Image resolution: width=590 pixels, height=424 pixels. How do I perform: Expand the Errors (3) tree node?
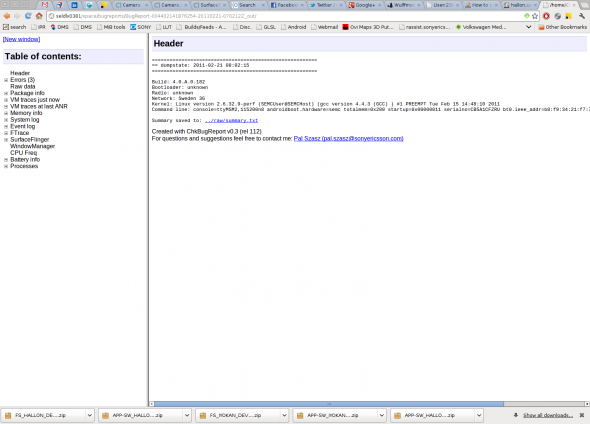(6, 80)
